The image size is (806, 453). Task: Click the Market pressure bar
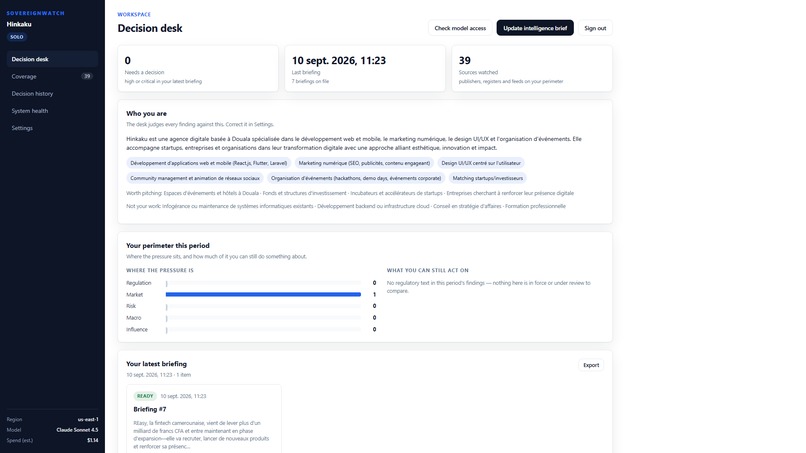click(x=263, y=295)
